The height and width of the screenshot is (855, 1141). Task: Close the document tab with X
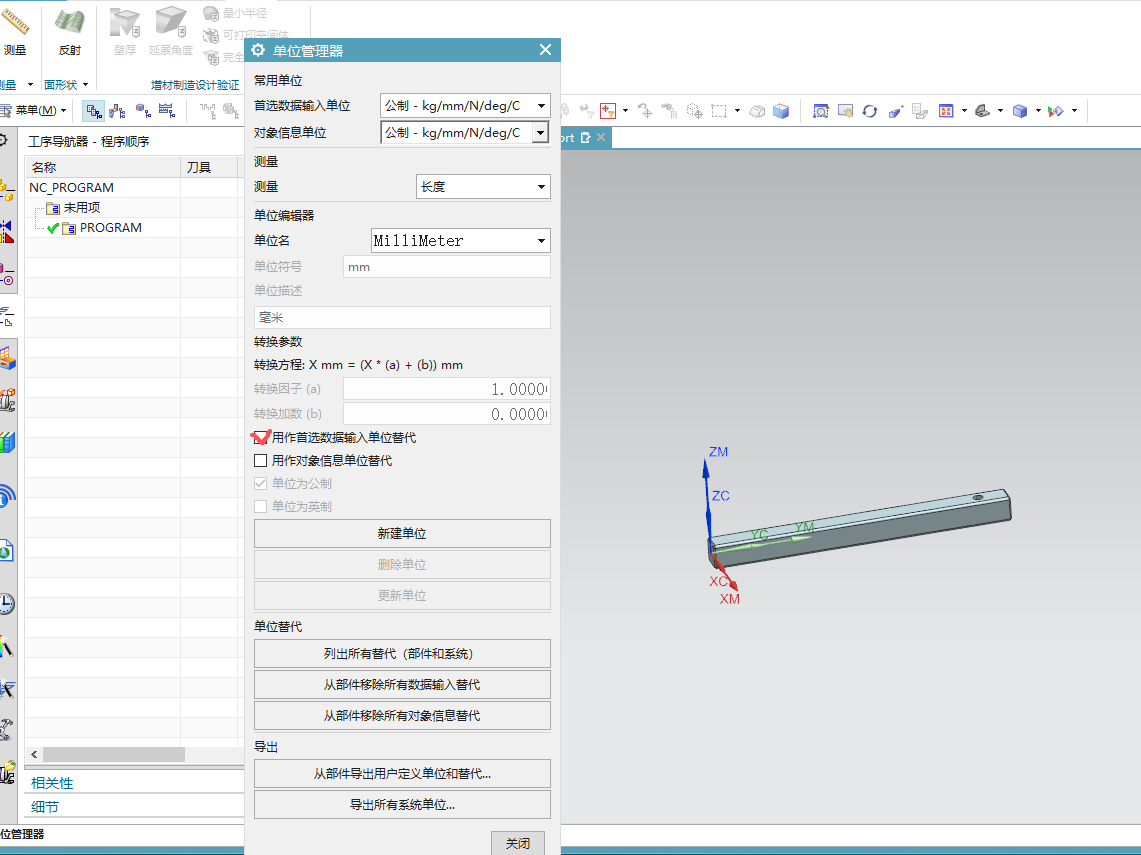[x=601, y=137]
